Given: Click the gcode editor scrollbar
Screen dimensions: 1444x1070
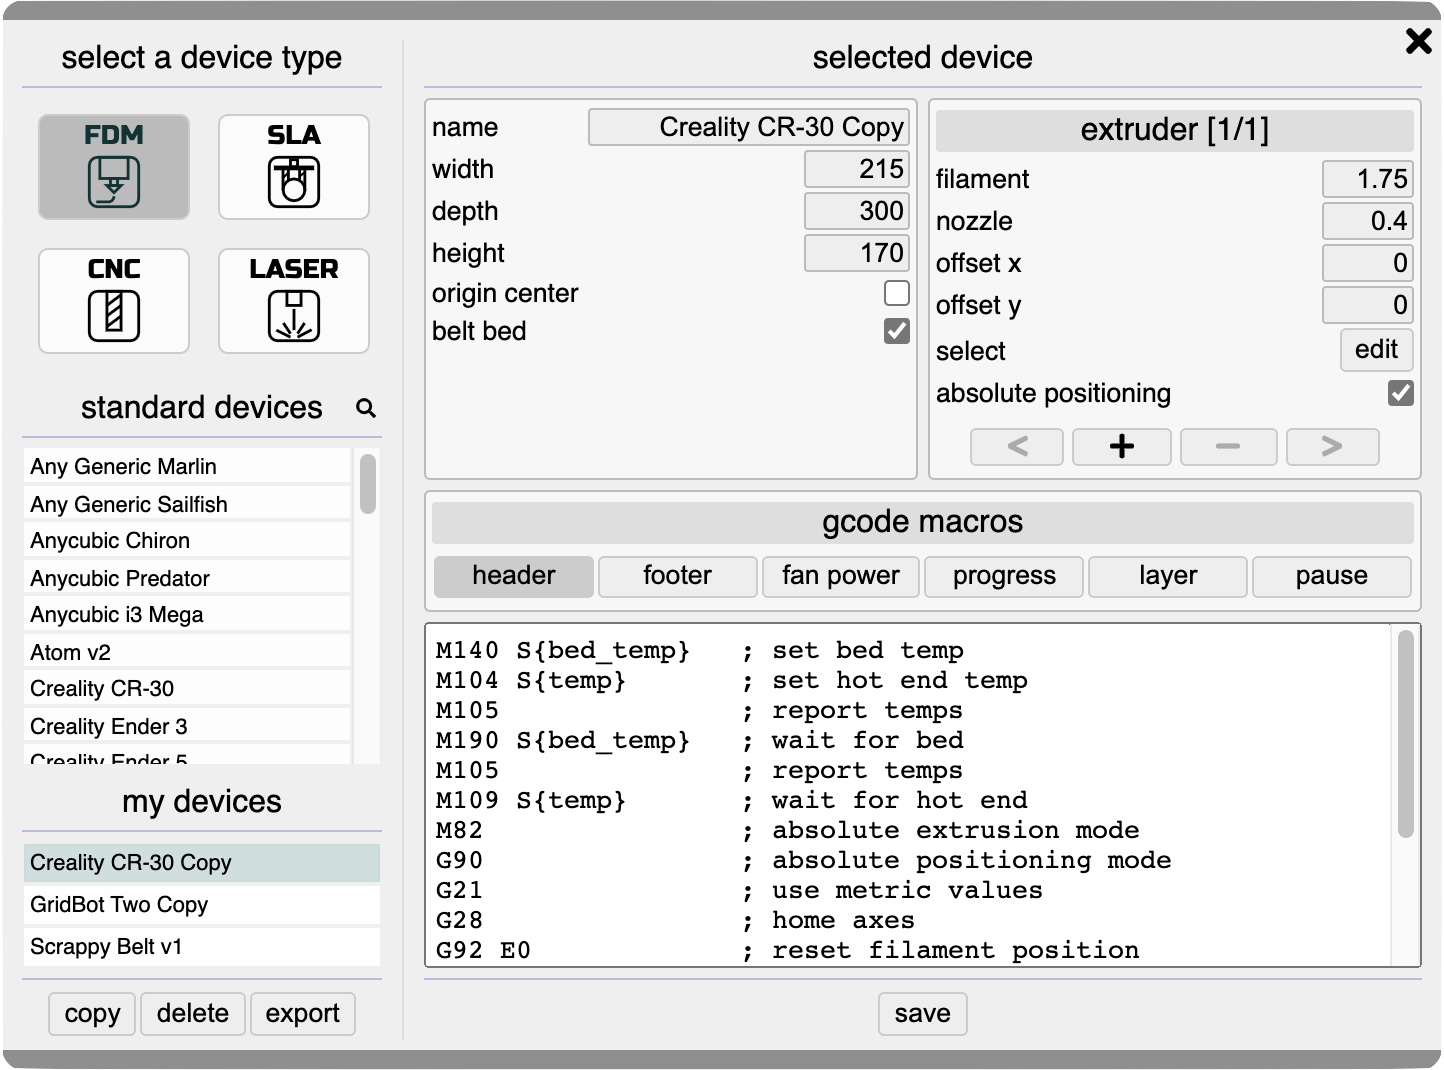Looking at the screenshot, I should tap(1405, 734).
